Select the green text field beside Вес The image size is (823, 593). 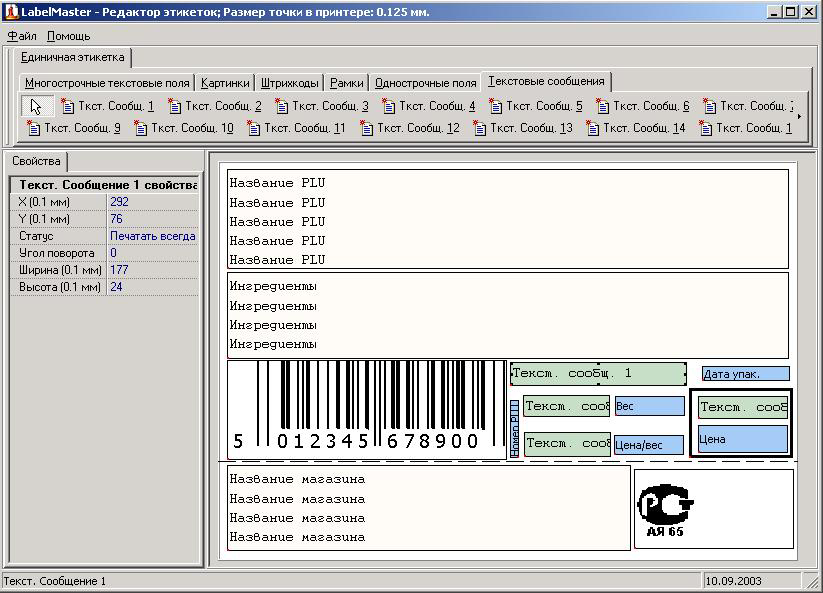[566, 406]
